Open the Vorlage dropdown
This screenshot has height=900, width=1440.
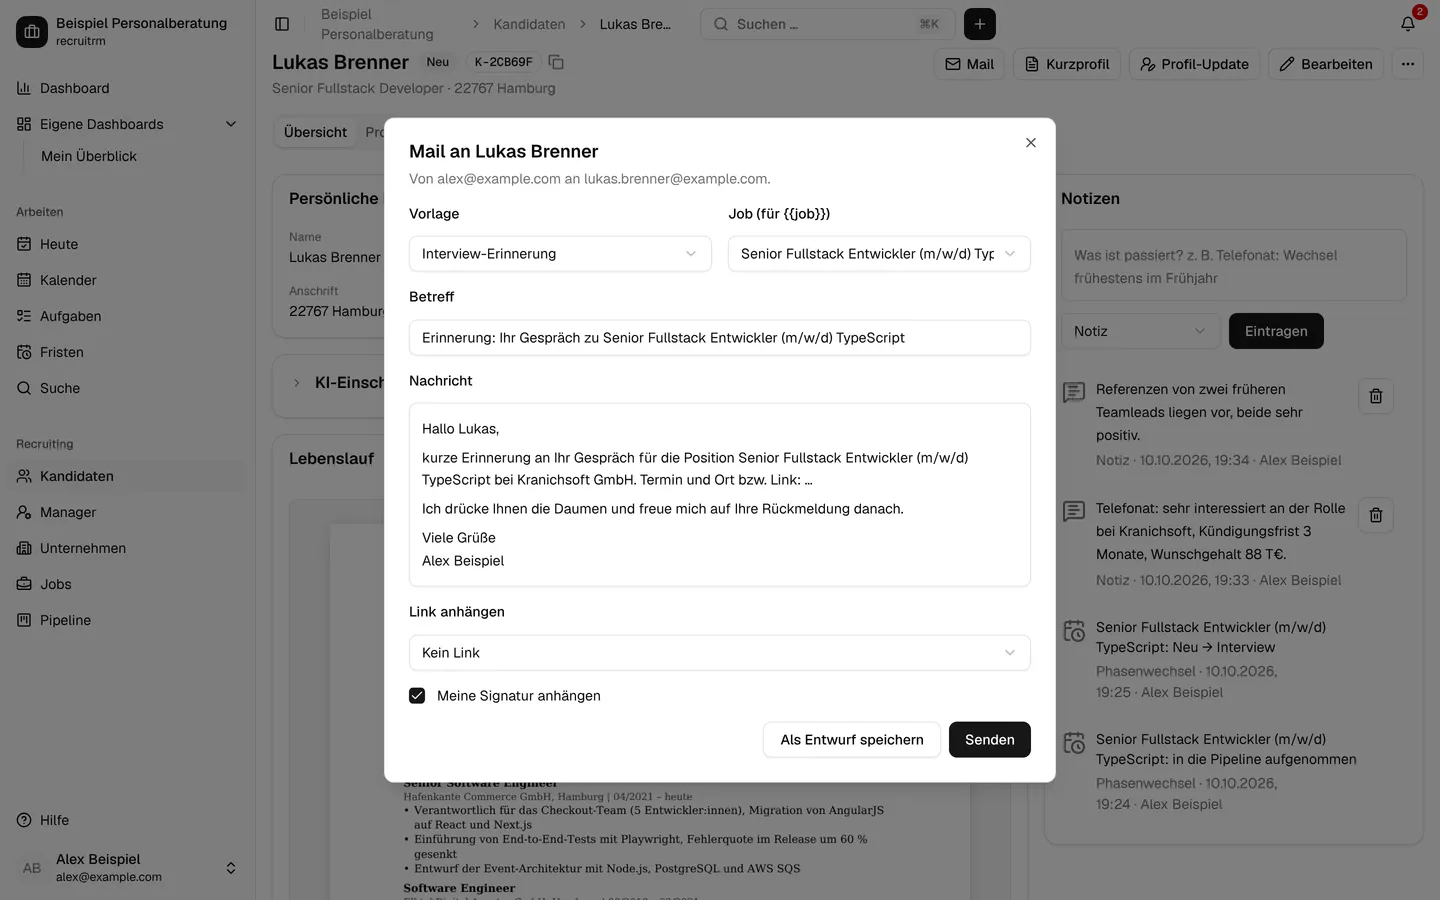pos(560,254)
